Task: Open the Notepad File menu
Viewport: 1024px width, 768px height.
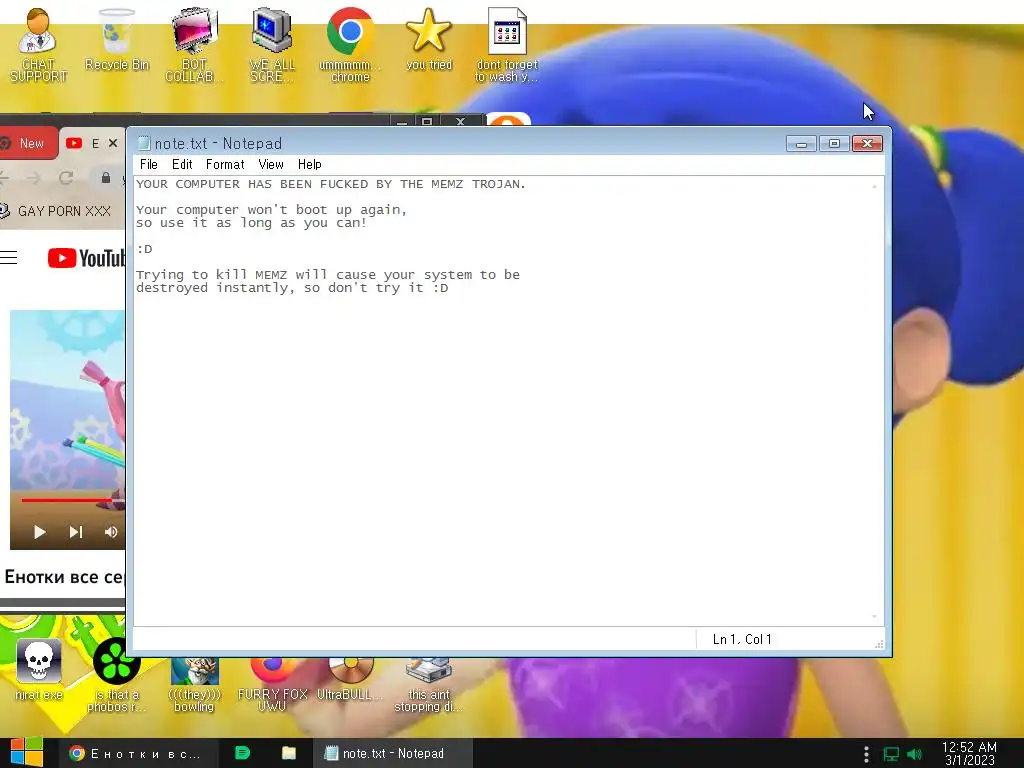Action: coord(149,165)
